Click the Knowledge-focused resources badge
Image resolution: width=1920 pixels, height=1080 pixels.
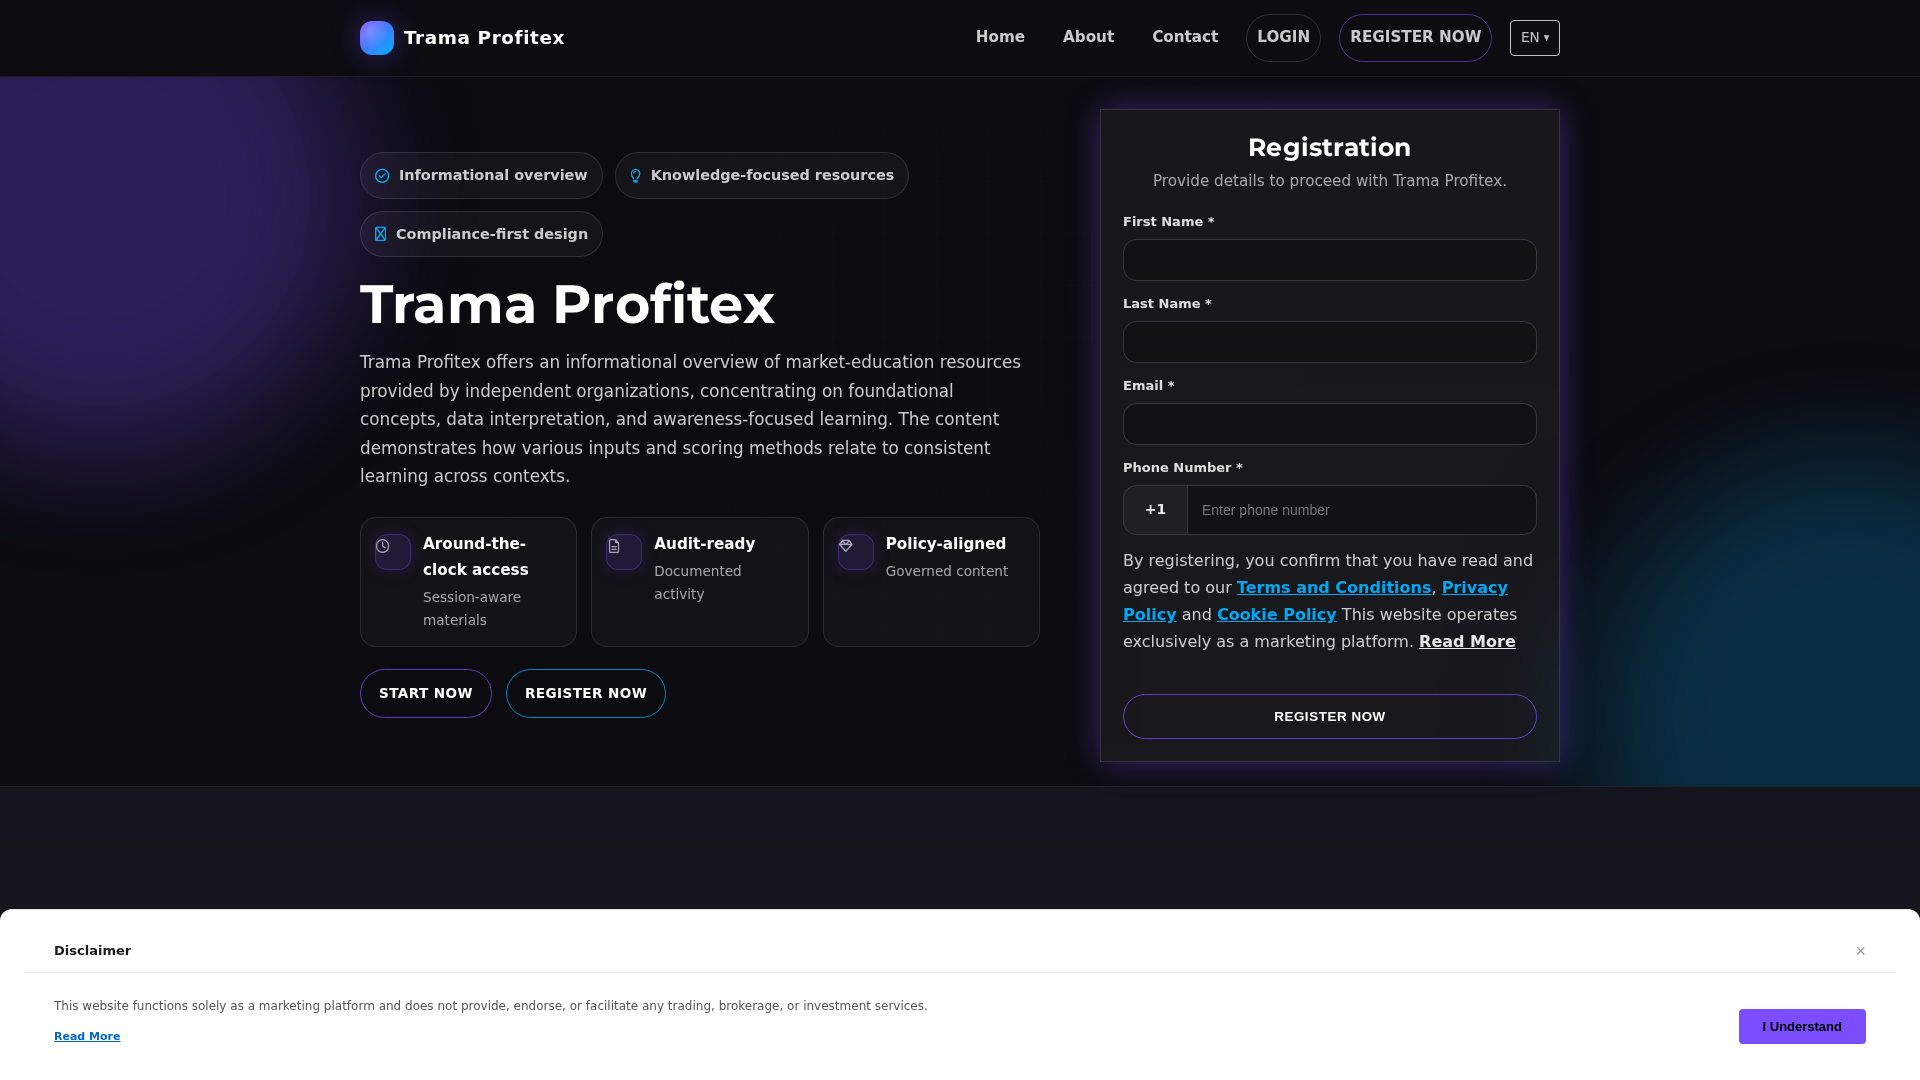point(762,176)
